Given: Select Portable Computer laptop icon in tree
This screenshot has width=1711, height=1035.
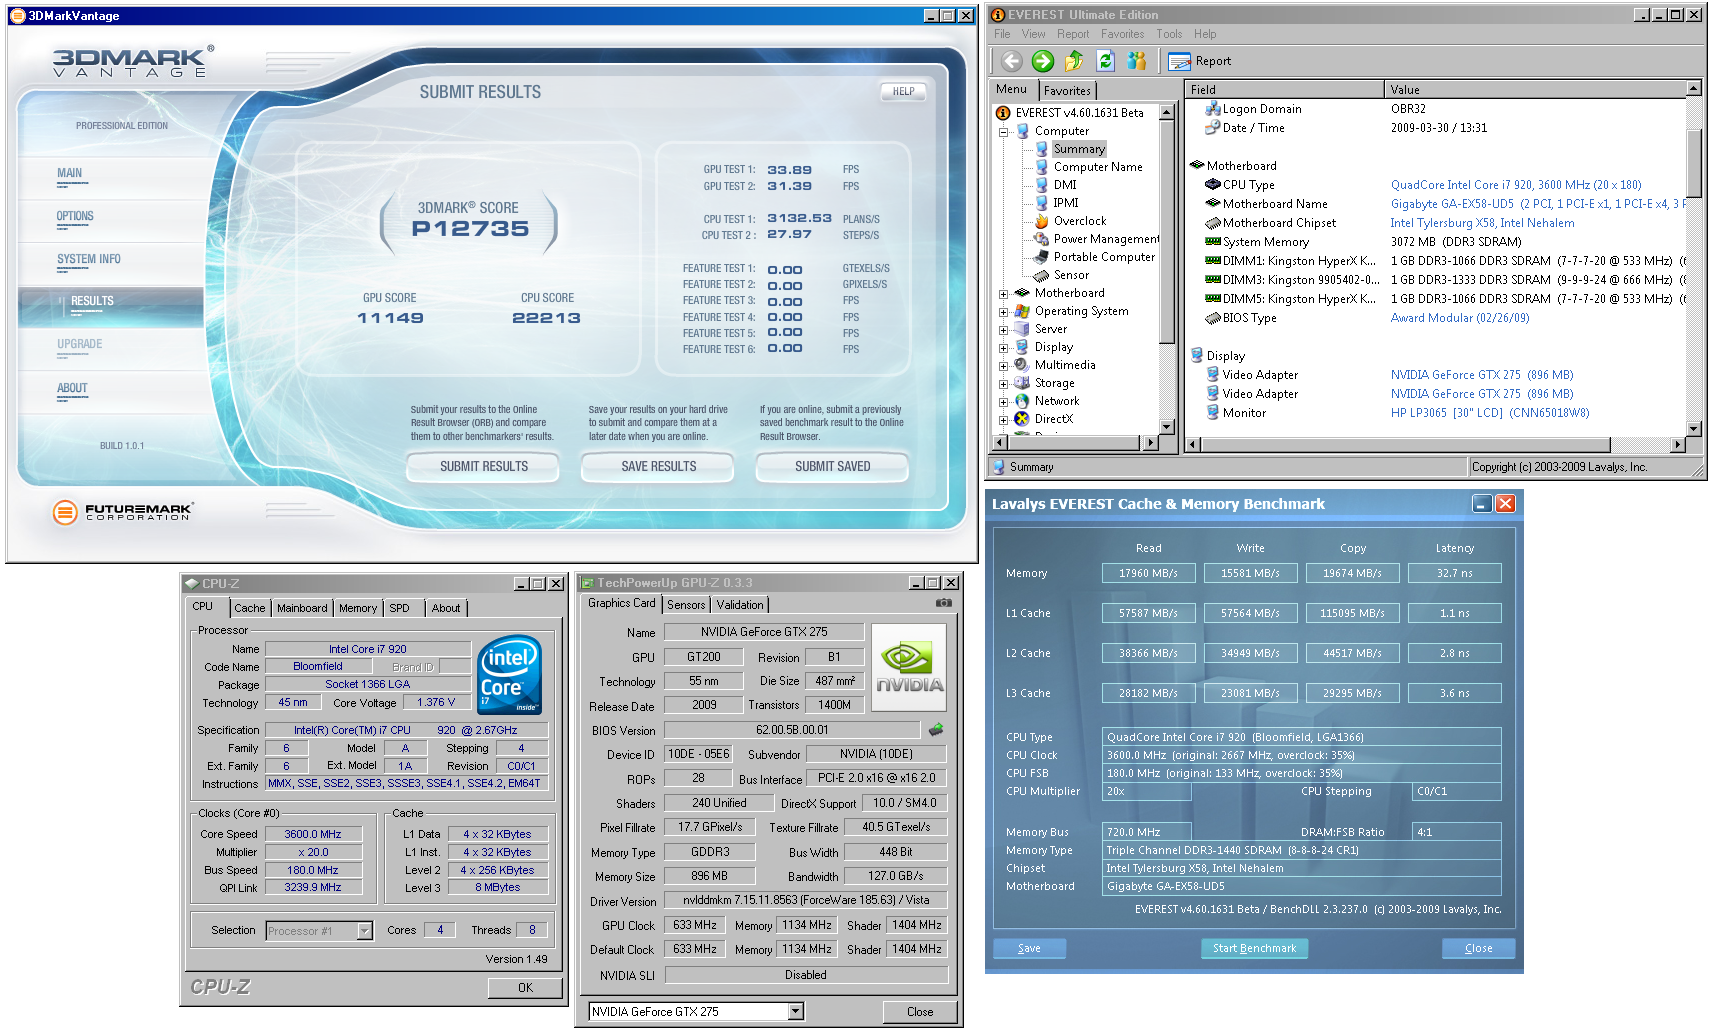Looking at the screenshot, I should click(x=1042, y=257).
